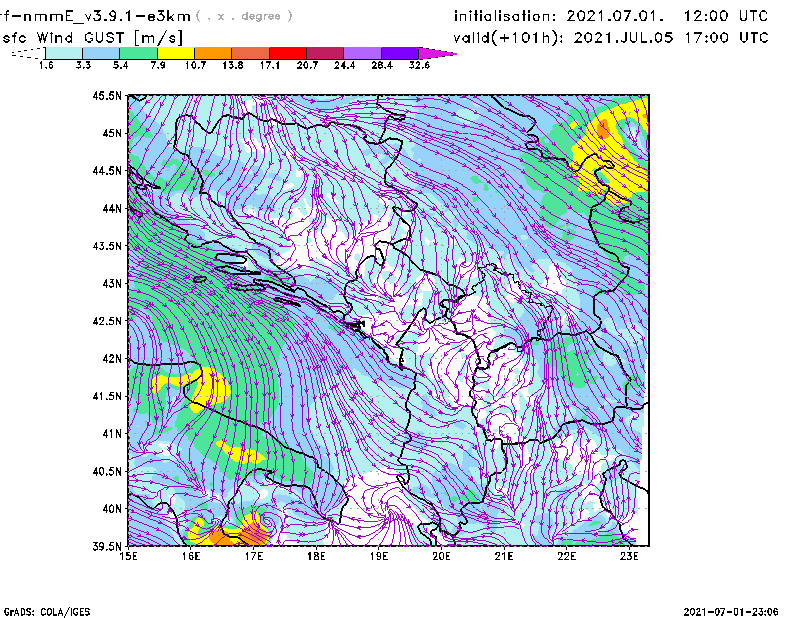Click the "16E" longitude label
This screenshot has height=618, width=800.
(x=191, y=556)
